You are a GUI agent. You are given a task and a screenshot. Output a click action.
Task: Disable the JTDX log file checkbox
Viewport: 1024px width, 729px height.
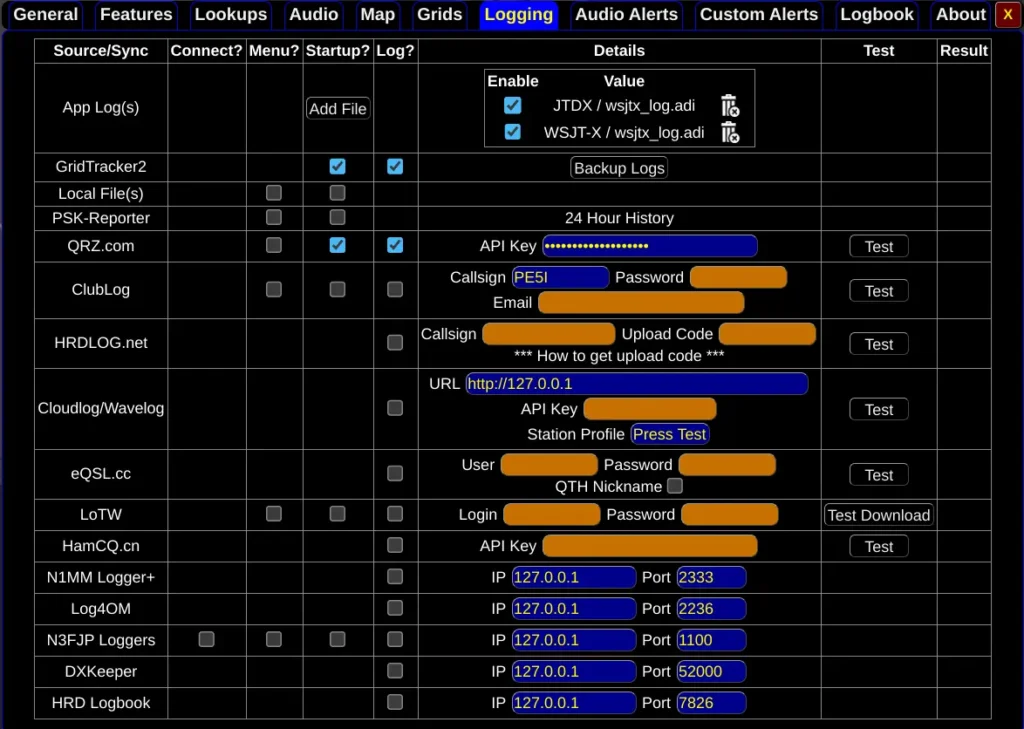(x=513, y=106)
